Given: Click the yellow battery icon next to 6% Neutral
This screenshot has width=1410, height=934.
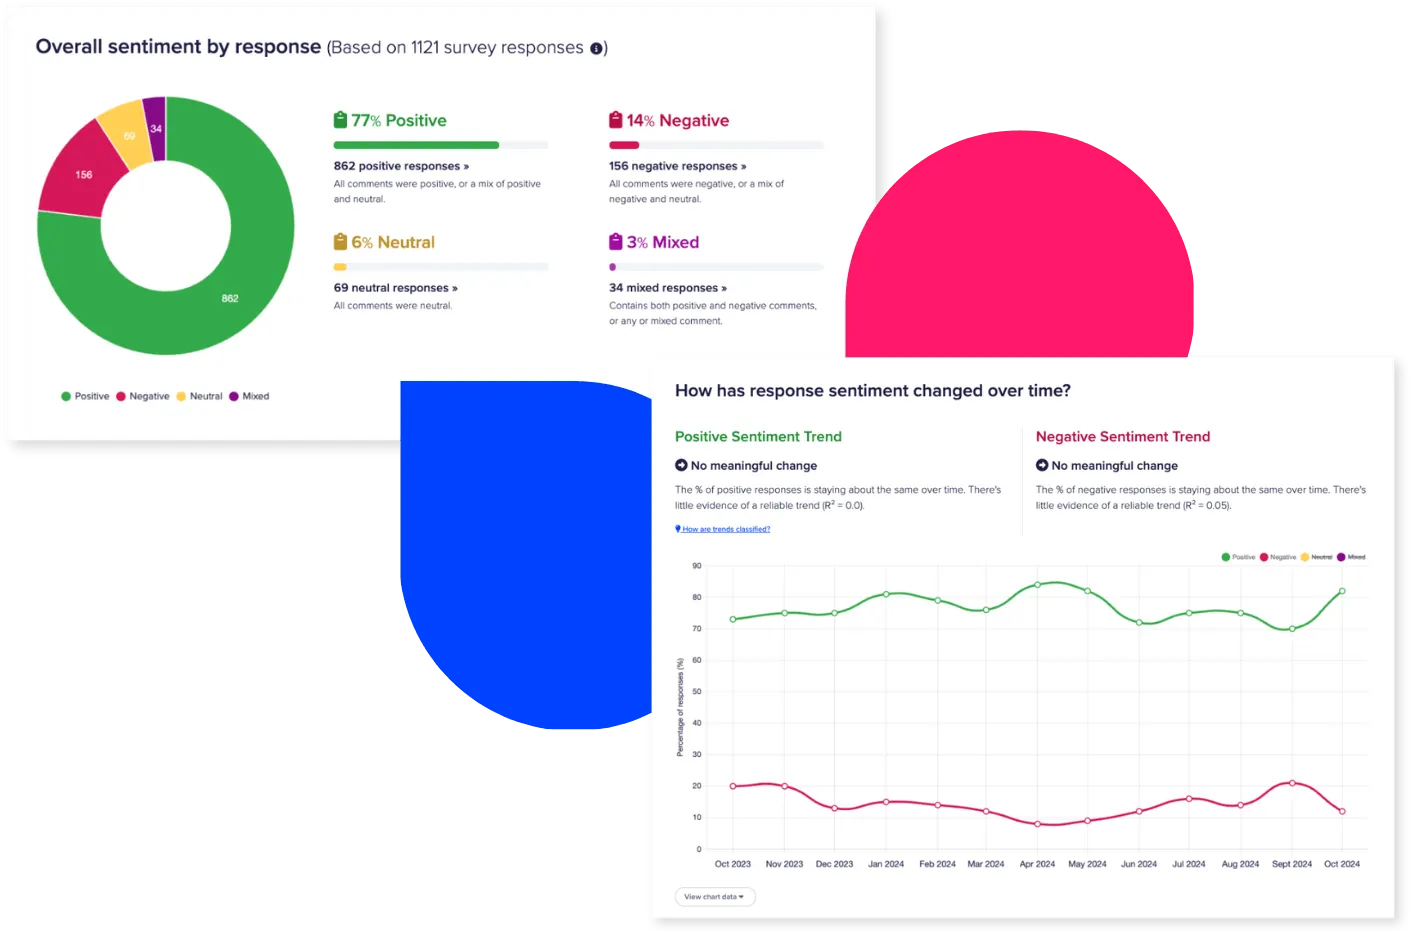Looking at the screenshot, I should click(338, 240).
